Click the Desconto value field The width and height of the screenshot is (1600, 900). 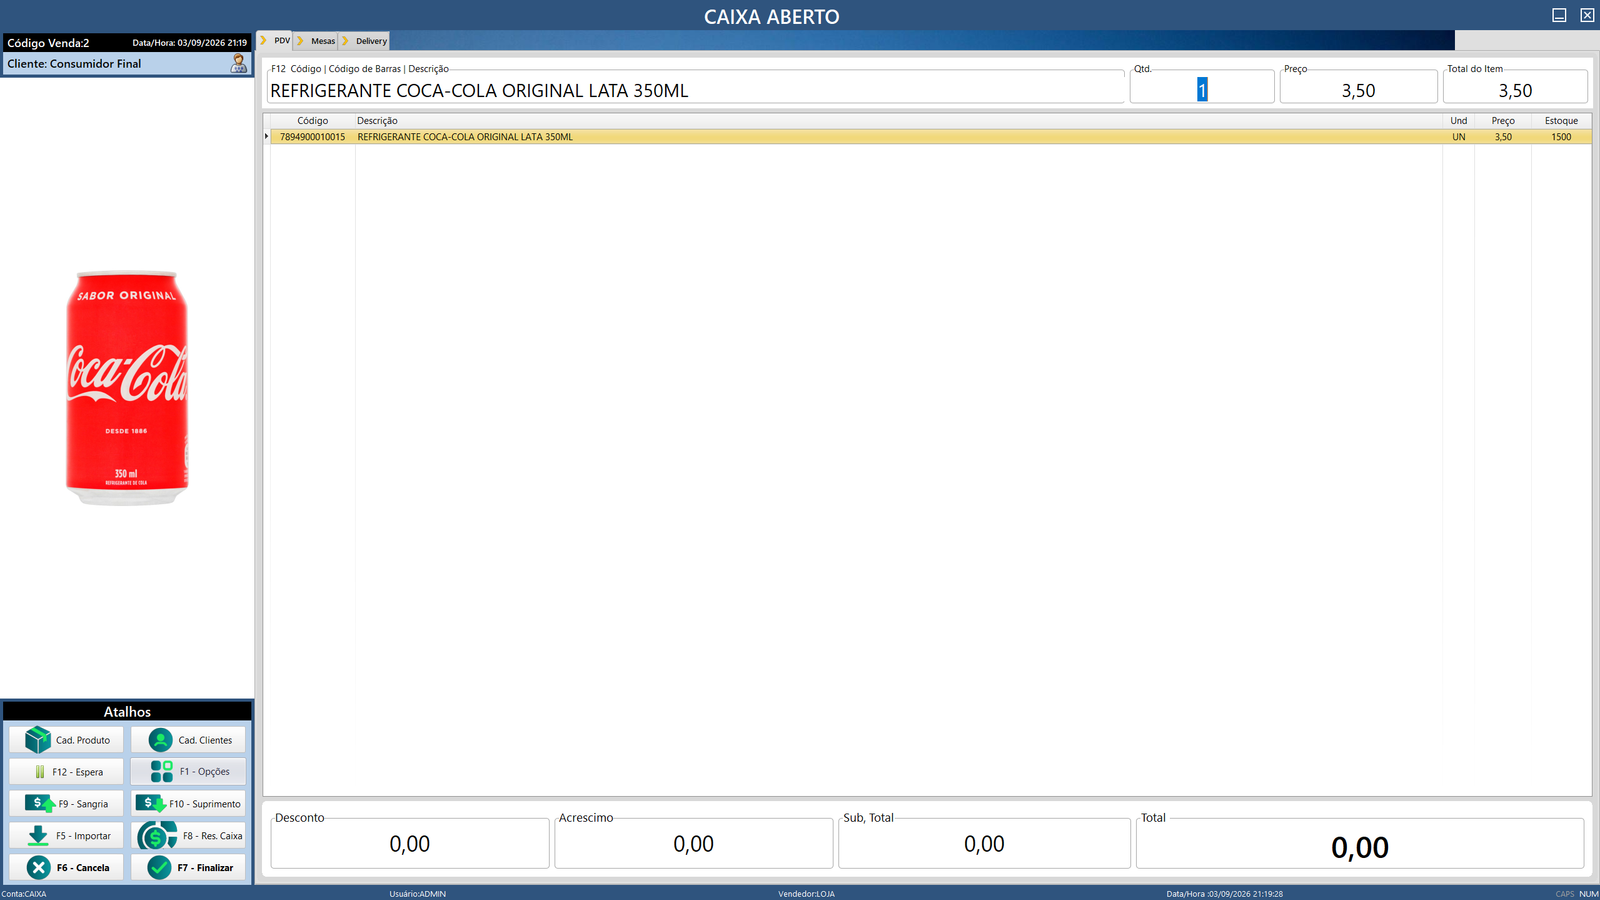pos(410,844)
